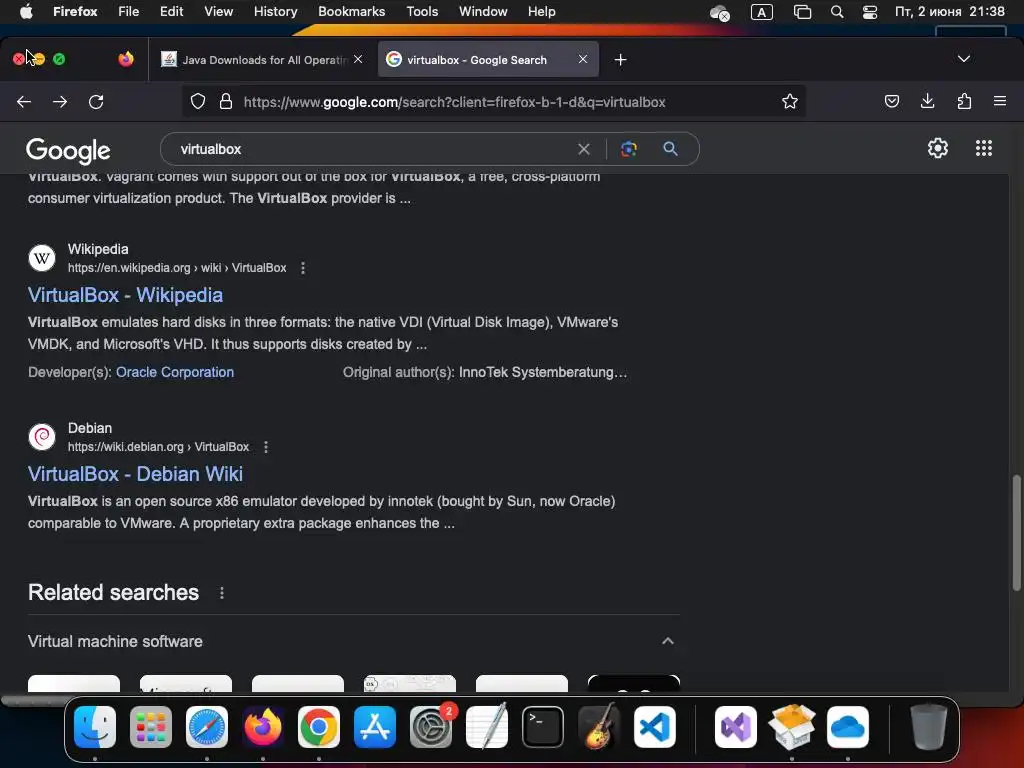Image resolution: width=1024 pixels, height=768 pixels.
Task: Search by image with Google Lens
Action: tap(629, 149)
